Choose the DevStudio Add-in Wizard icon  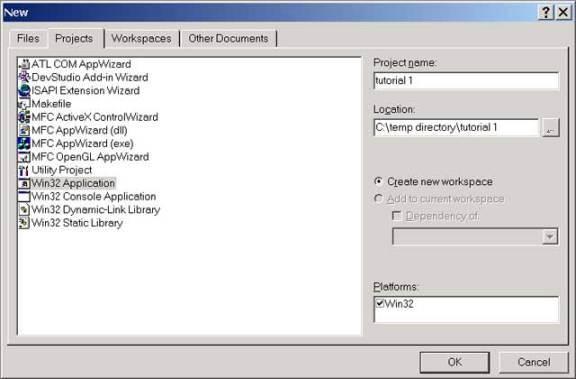click(24, 77)
